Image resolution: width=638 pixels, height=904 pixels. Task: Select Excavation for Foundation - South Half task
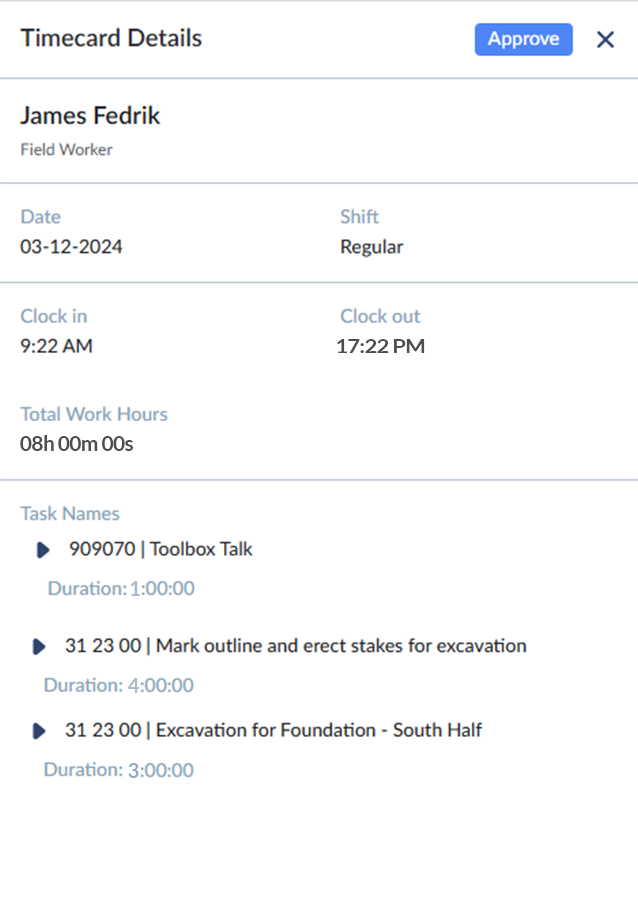273,730
